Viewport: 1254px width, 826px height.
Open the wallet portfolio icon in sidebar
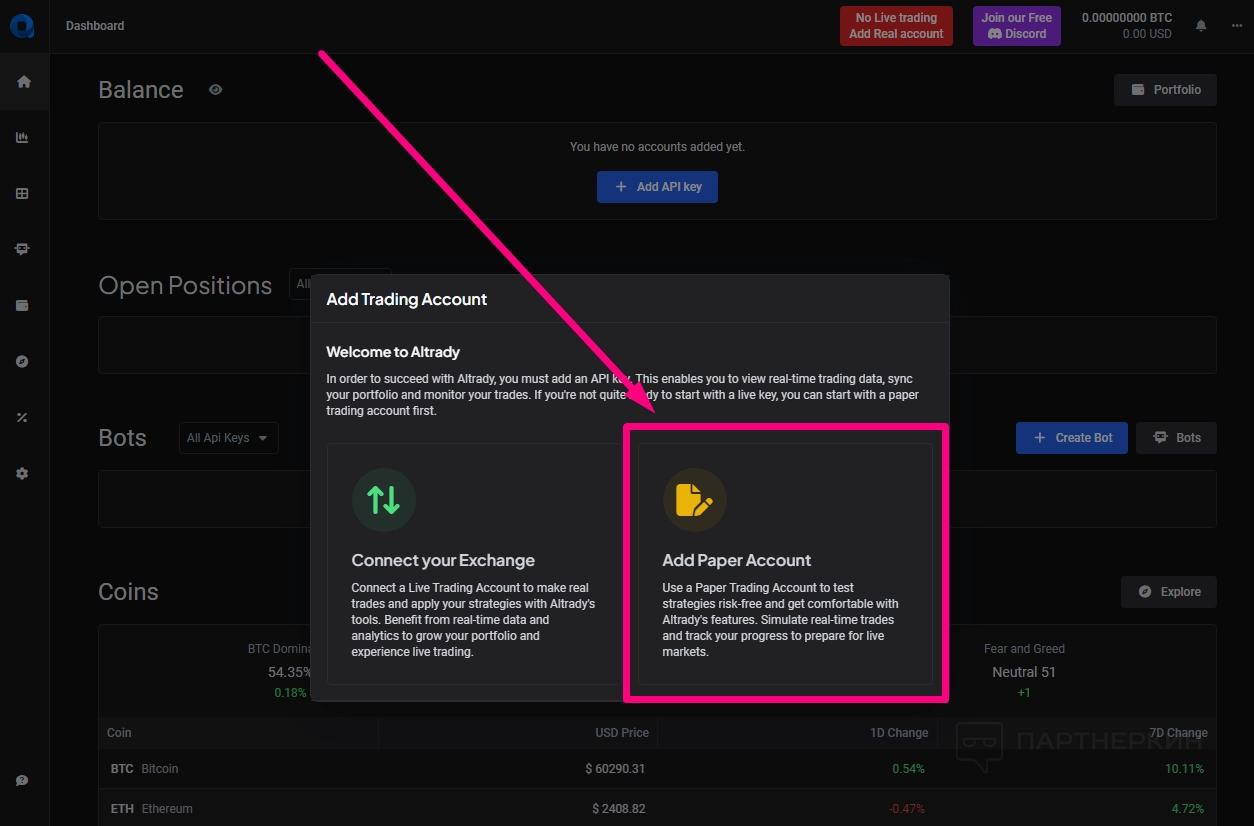(x=23, y=305)
